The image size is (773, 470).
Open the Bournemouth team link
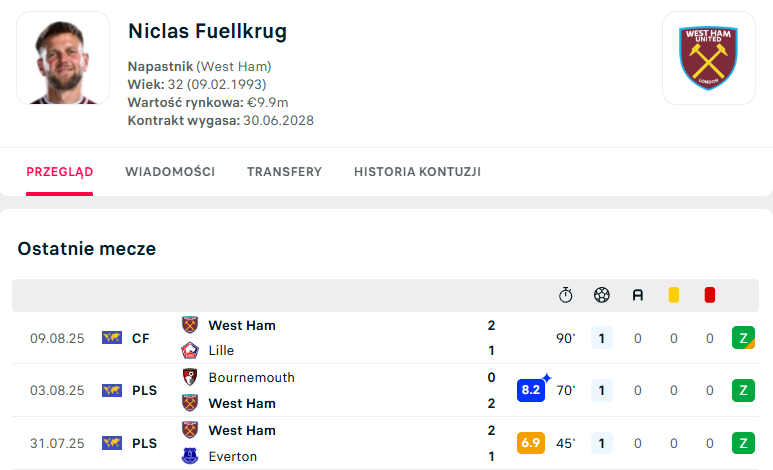pyautogui.click(x=251, y=377)
